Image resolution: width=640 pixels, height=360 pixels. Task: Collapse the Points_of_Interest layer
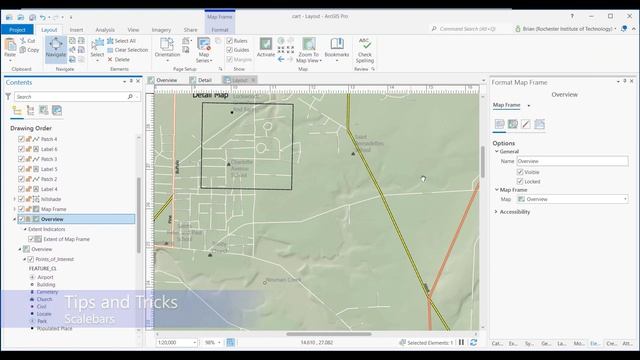24,259
